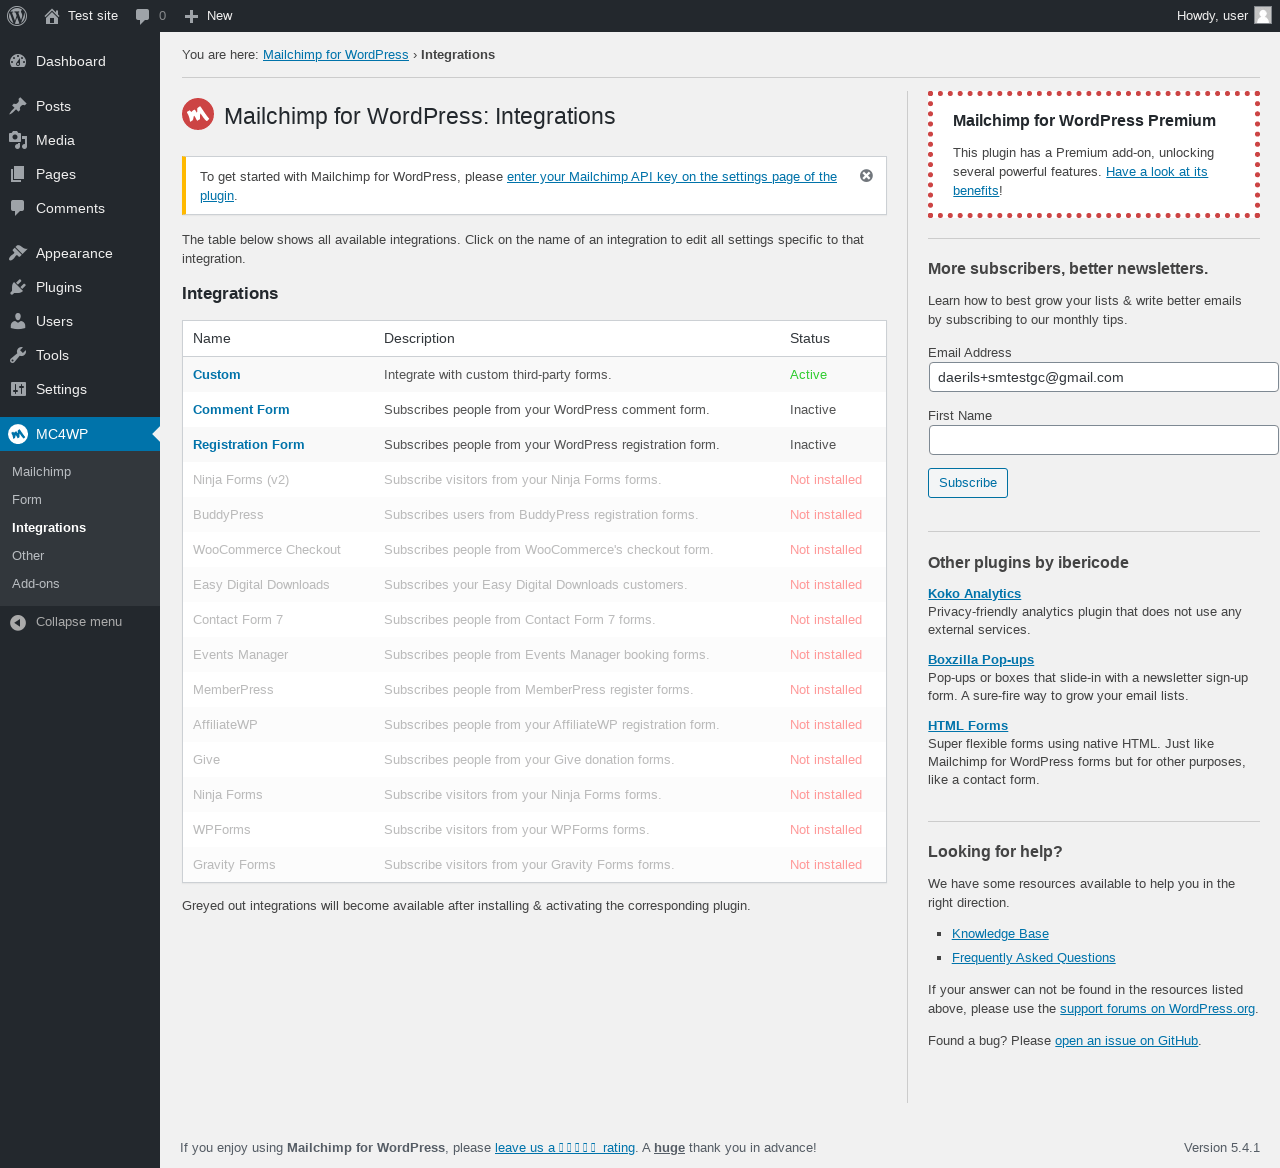This screenshot has width=1280, height=1168.
Task: Open the Add-ons submenu item
Action: click(36, 584)
